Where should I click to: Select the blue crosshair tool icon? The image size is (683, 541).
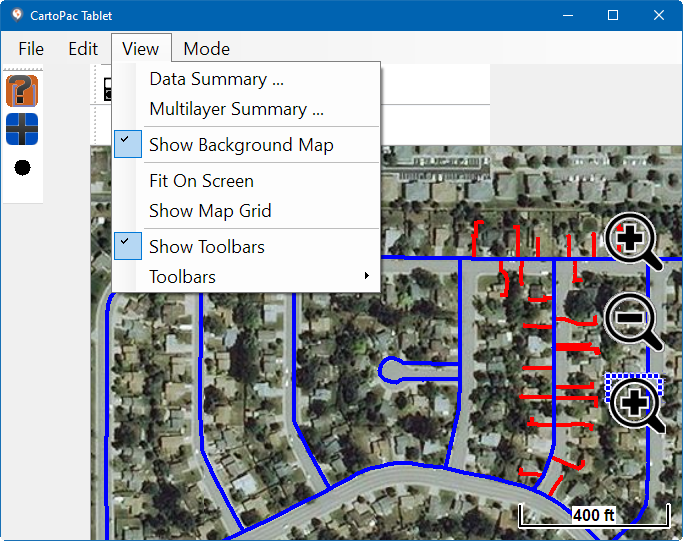[x=22, y=129]
